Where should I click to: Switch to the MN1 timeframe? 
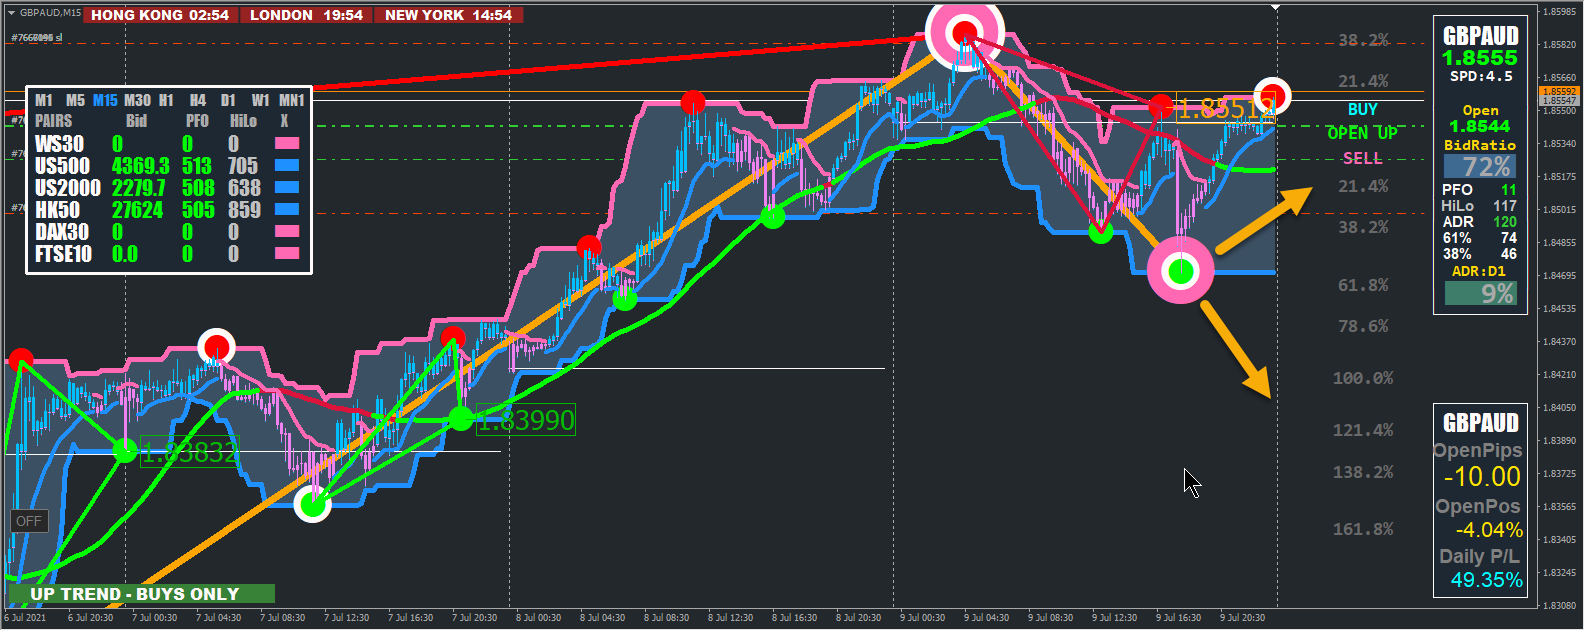[x=291, y=100]
